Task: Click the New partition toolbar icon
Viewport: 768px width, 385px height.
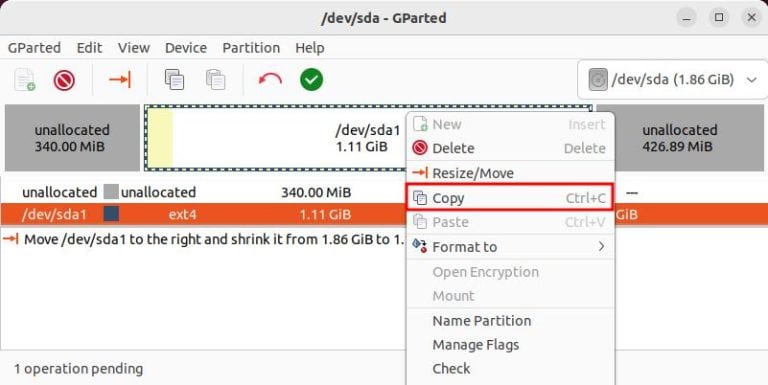Action: tap(24, 80)
